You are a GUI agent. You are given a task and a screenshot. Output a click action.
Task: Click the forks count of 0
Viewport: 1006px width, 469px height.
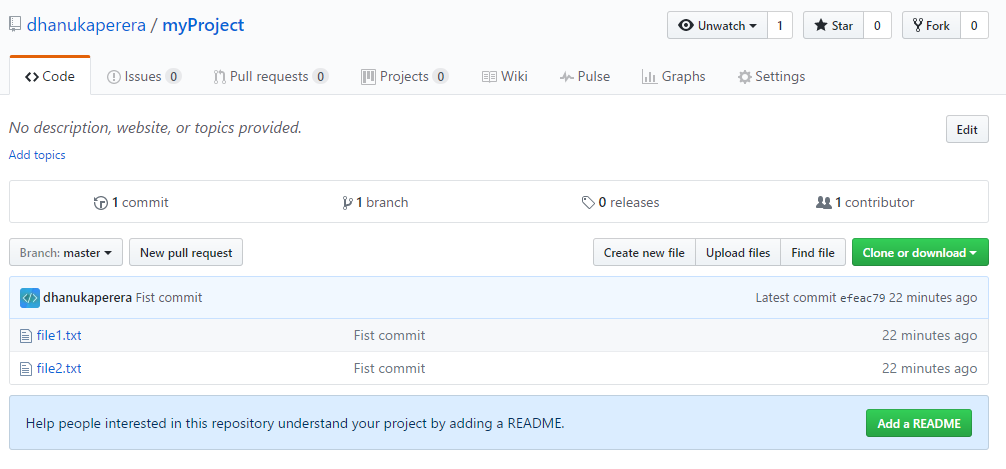coord(974,26)
